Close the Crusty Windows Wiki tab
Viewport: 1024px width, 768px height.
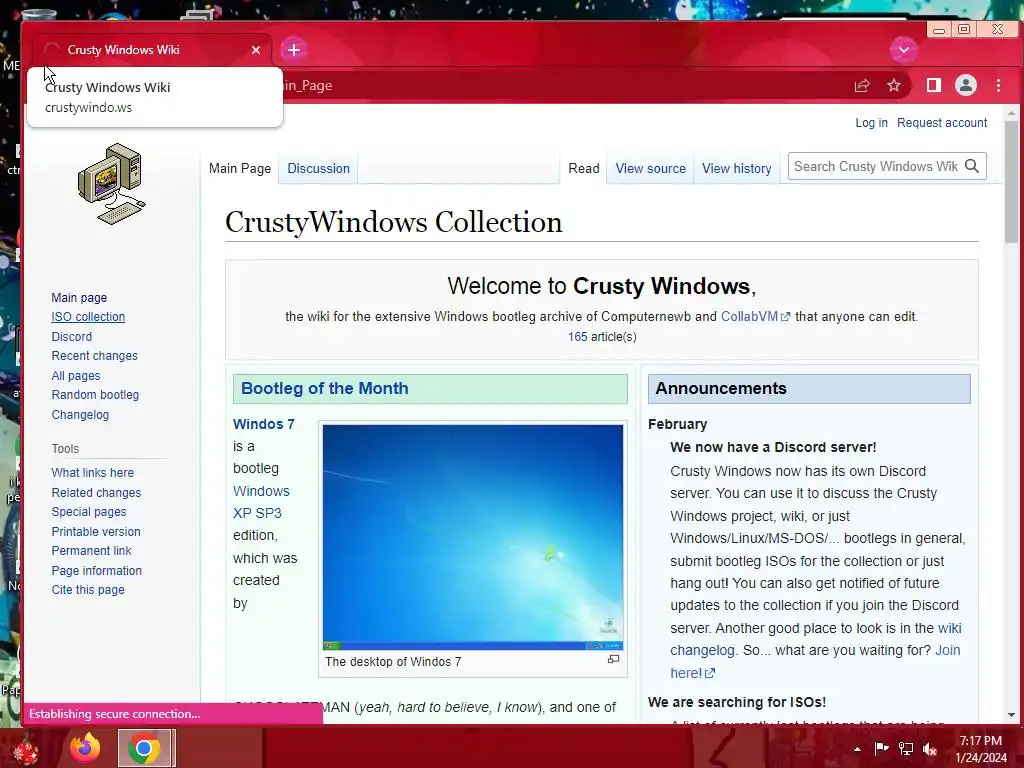coord(256,50)
